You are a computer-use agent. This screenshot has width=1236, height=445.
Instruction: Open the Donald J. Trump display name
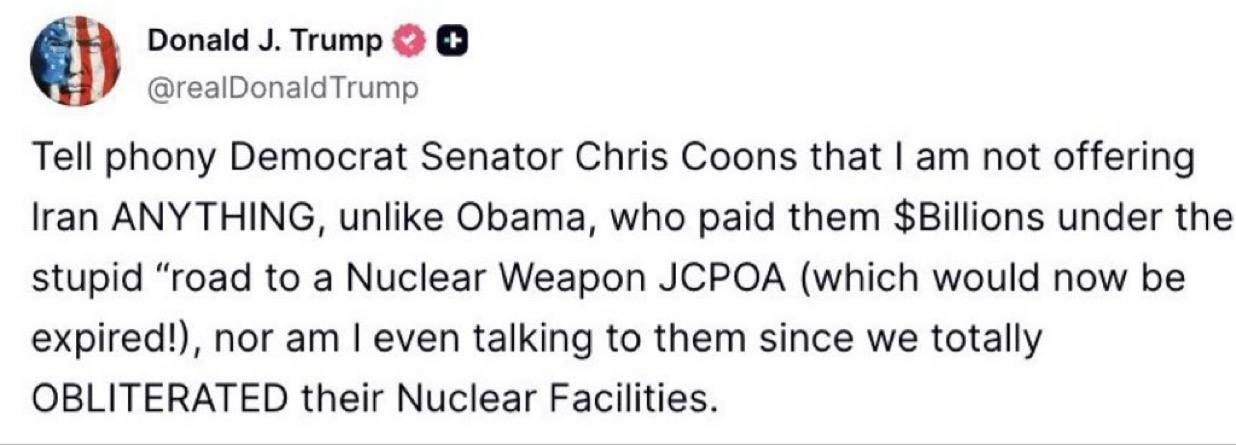(x=264, y=42)
